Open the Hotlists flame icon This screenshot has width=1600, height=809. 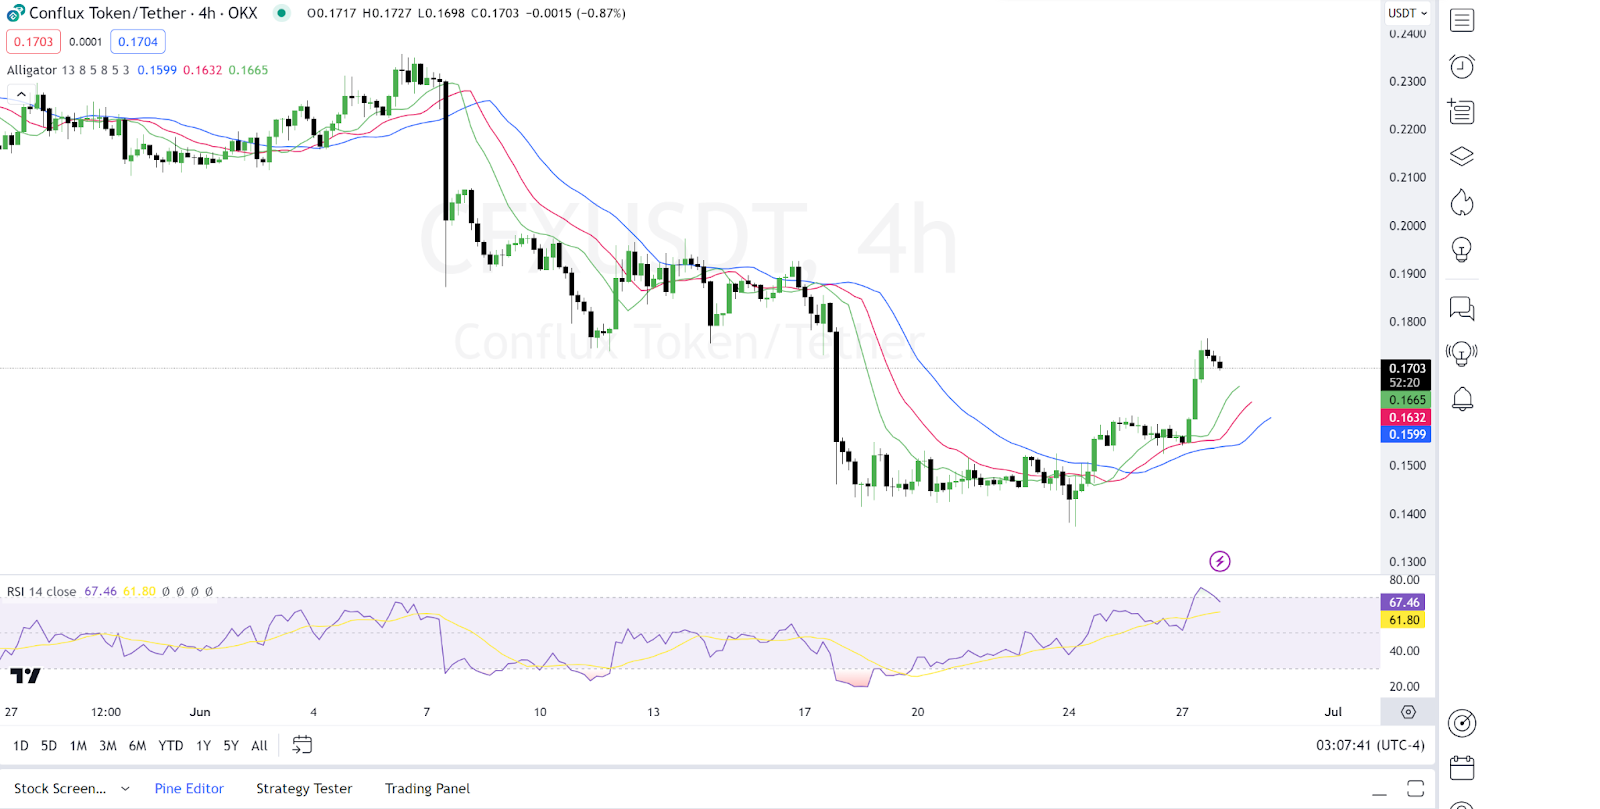[x=1462, y=203]
